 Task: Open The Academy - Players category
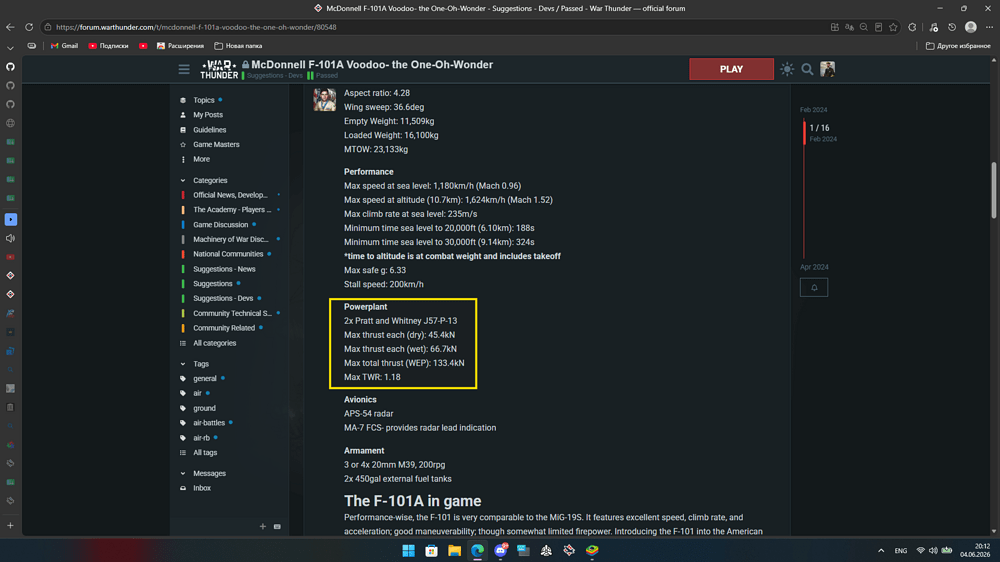coord(230,209)
